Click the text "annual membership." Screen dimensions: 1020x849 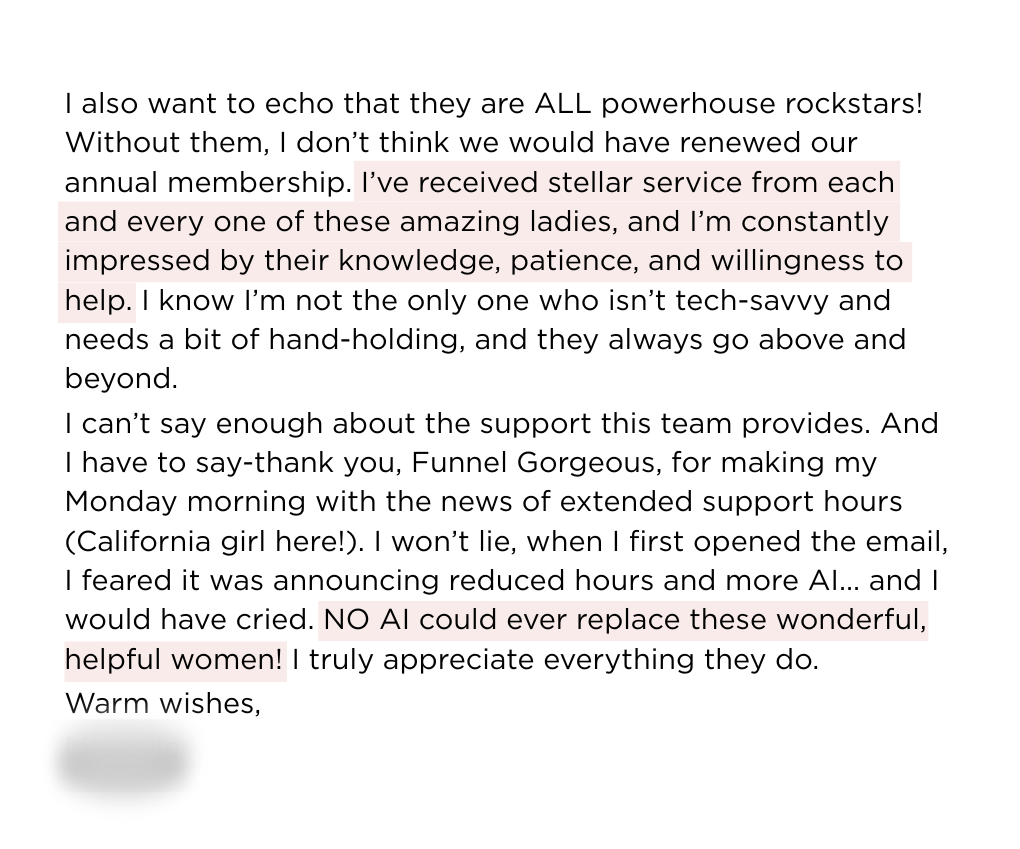(208, 183)
